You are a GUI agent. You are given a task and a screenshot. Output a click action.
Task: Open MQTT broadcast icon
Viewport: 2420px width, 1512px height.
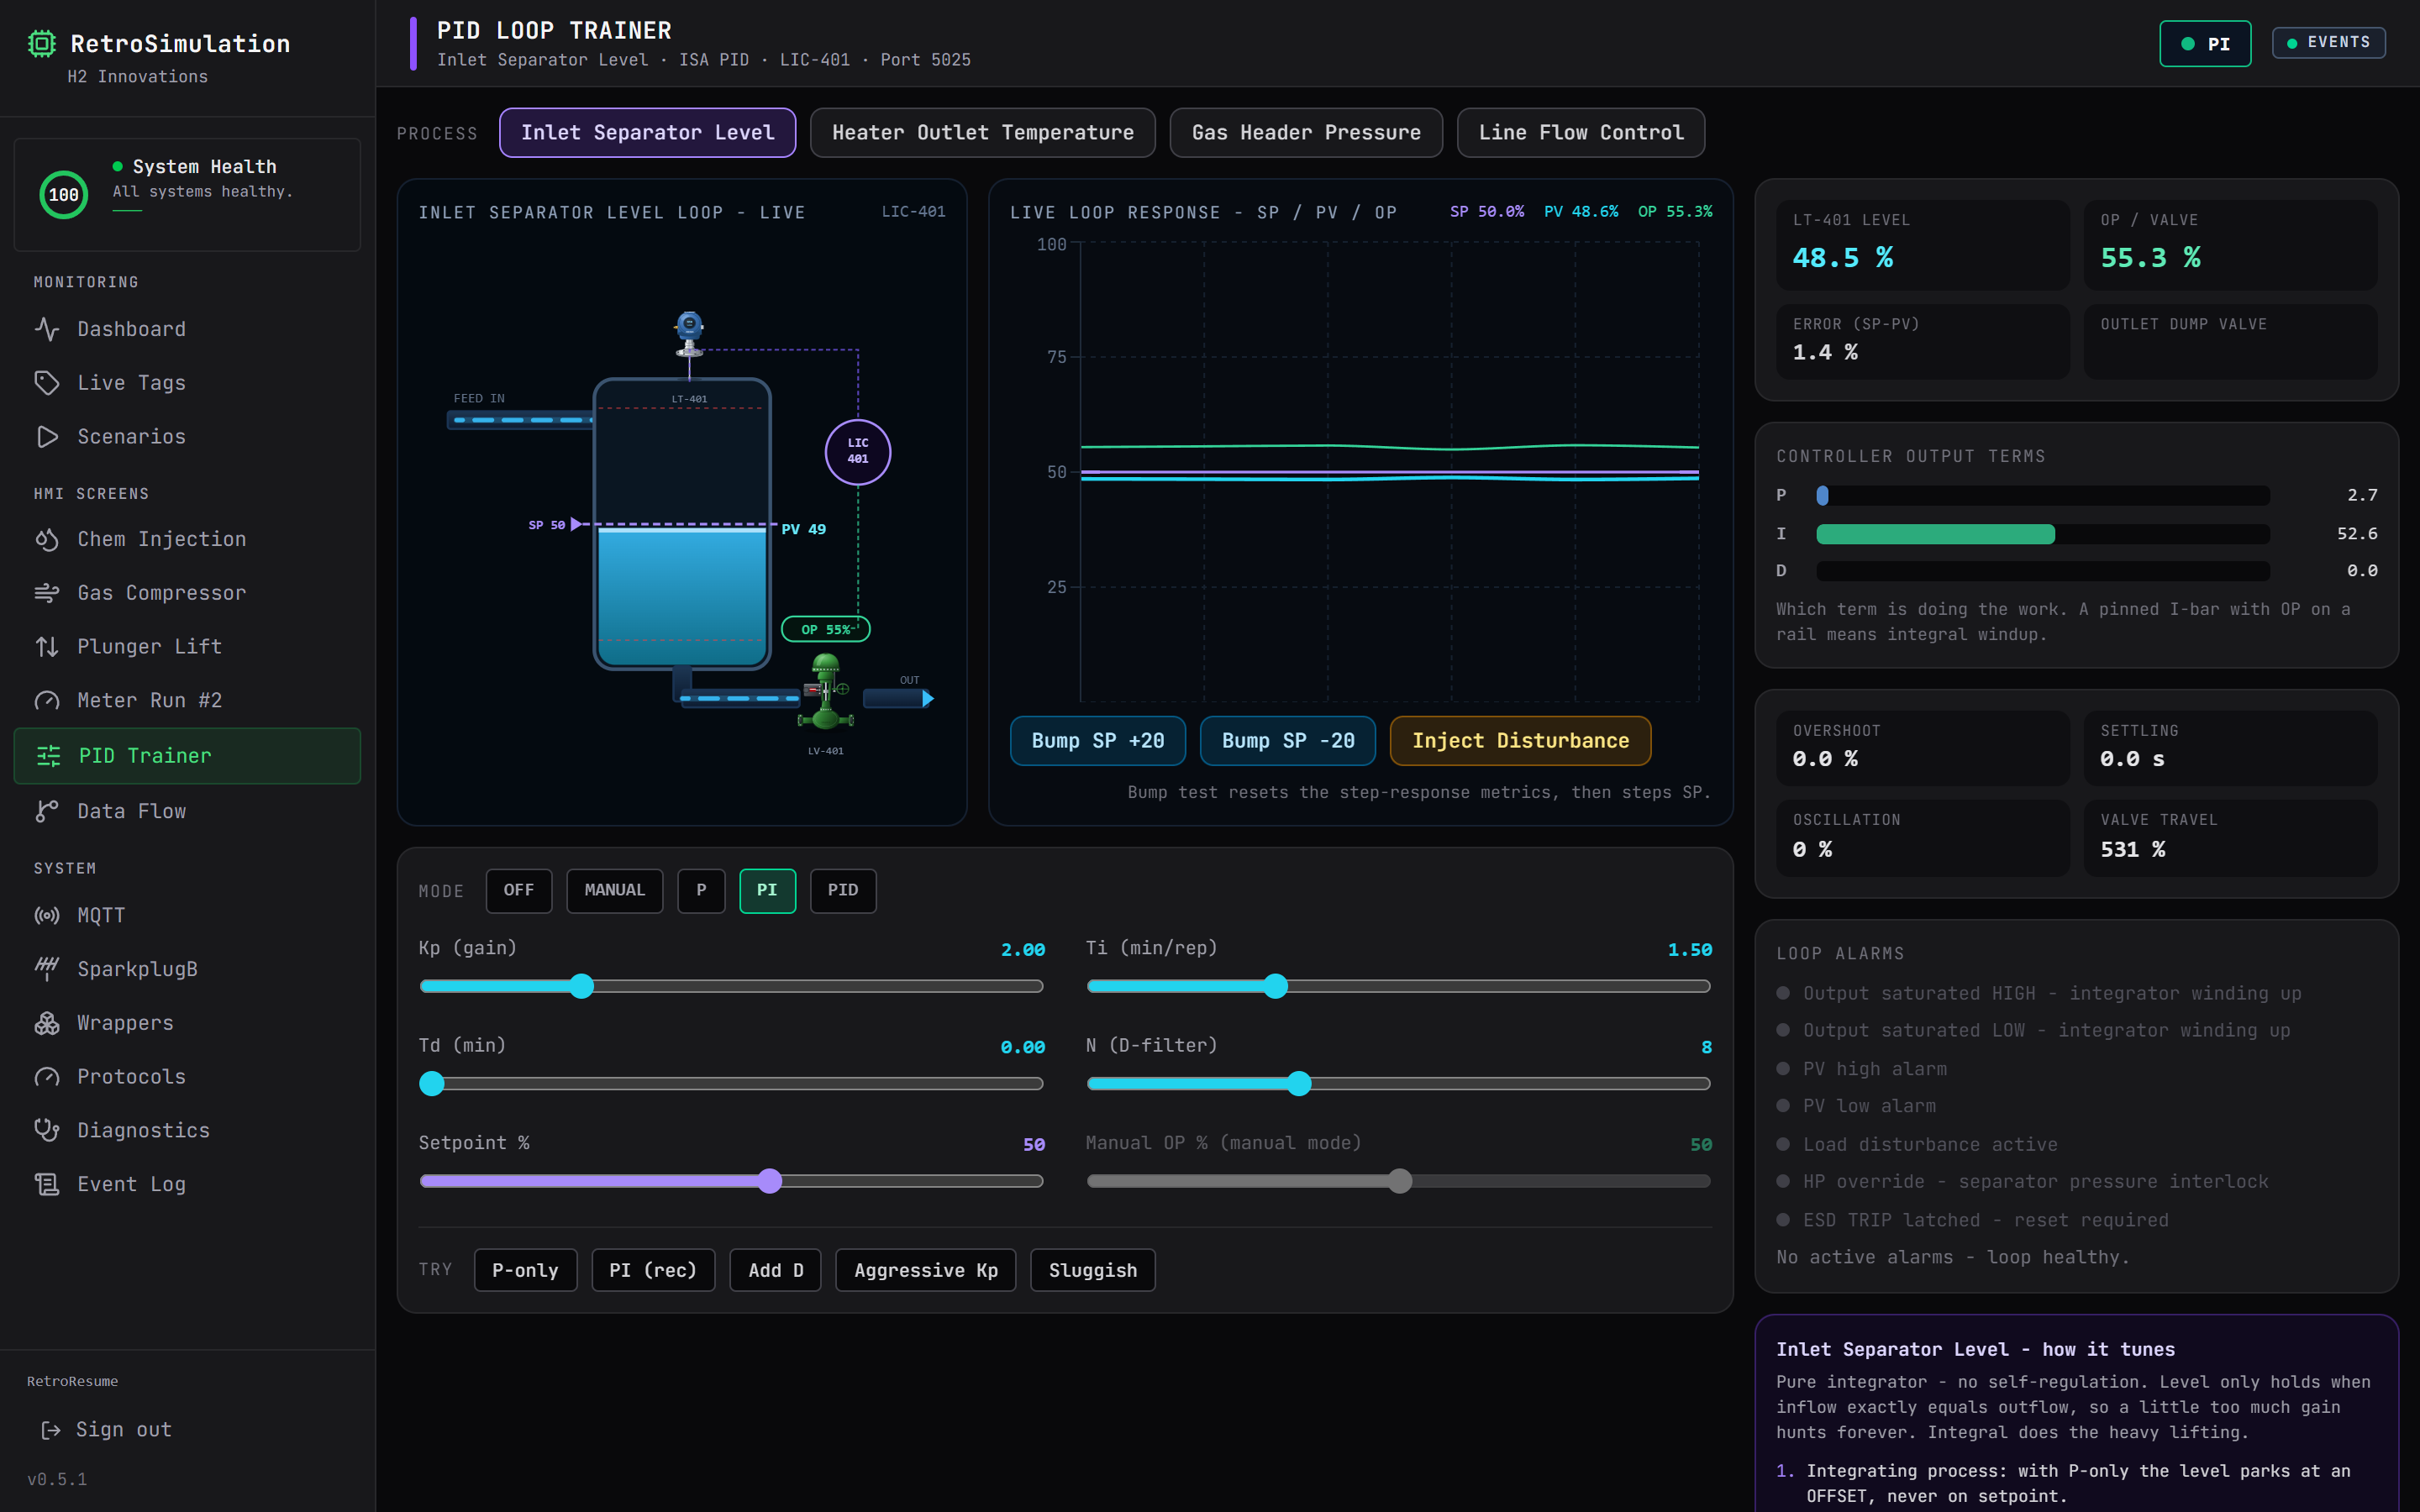[x=47, y=915]
